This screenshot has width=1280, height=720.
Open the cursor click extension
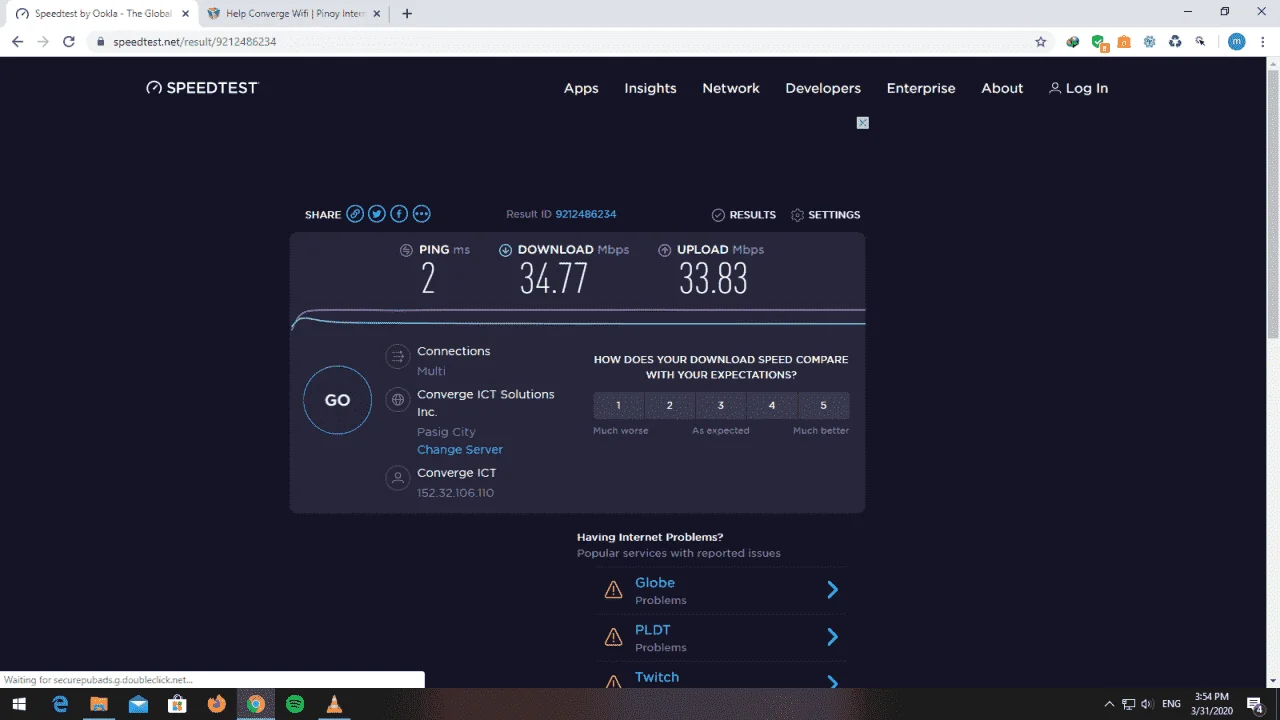point(1201,42)
